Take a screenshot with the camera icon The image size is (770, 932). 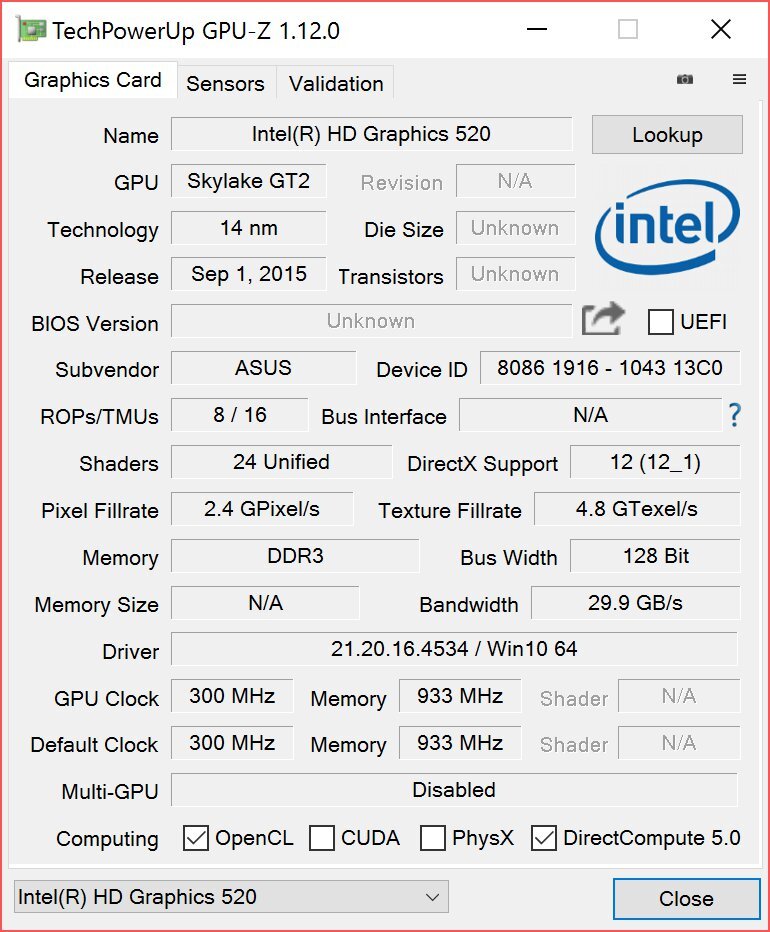(685, 79)
